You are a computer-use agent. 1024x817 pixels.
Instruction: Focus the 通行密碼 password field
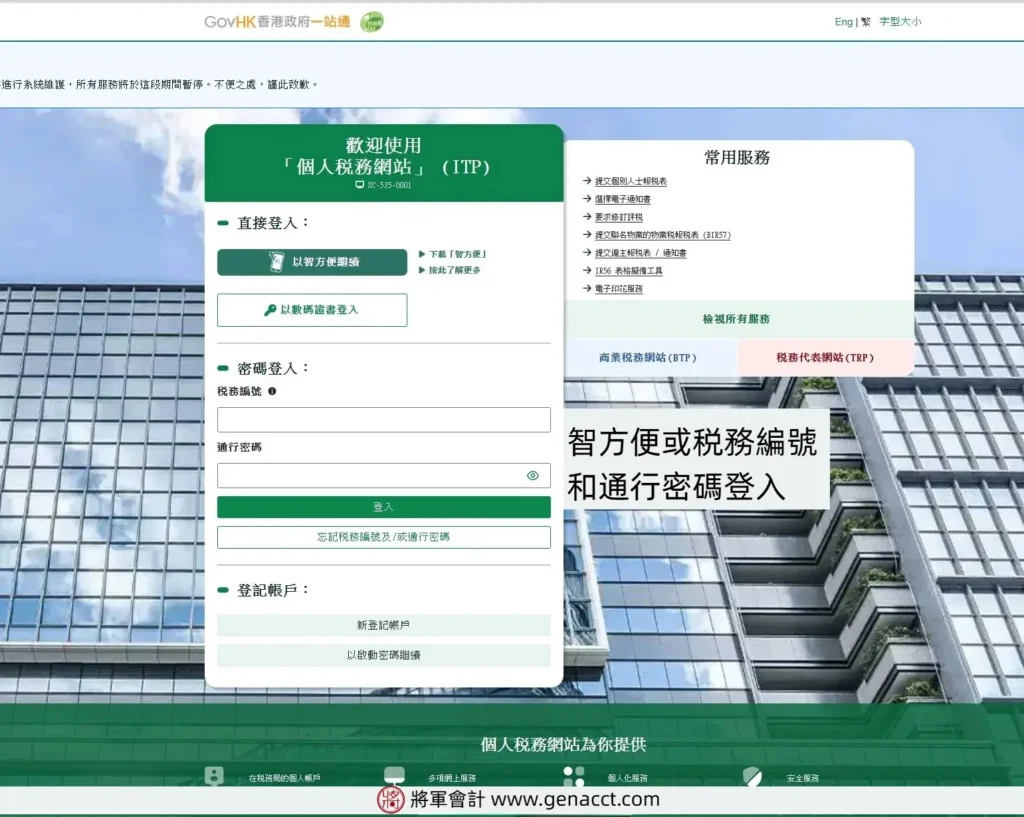pyautogui.click(x=384, y=475)
